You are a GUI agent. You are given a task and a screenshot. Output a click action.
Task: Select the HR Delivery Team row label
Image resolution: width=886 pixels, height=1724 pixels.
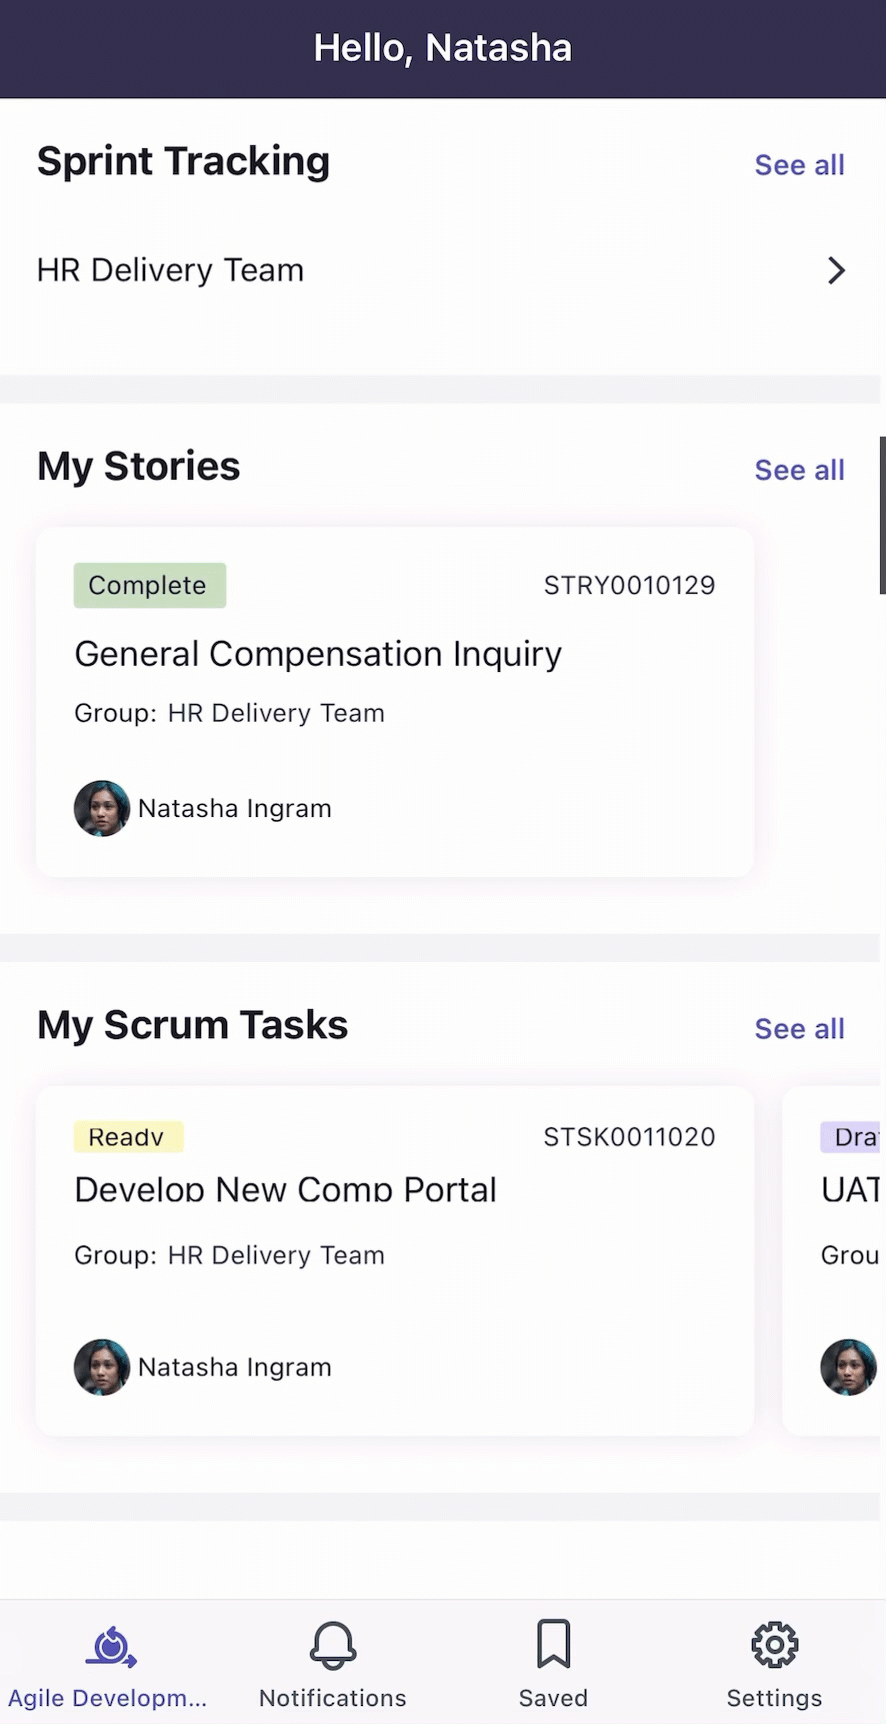click(x=170, y=270)
